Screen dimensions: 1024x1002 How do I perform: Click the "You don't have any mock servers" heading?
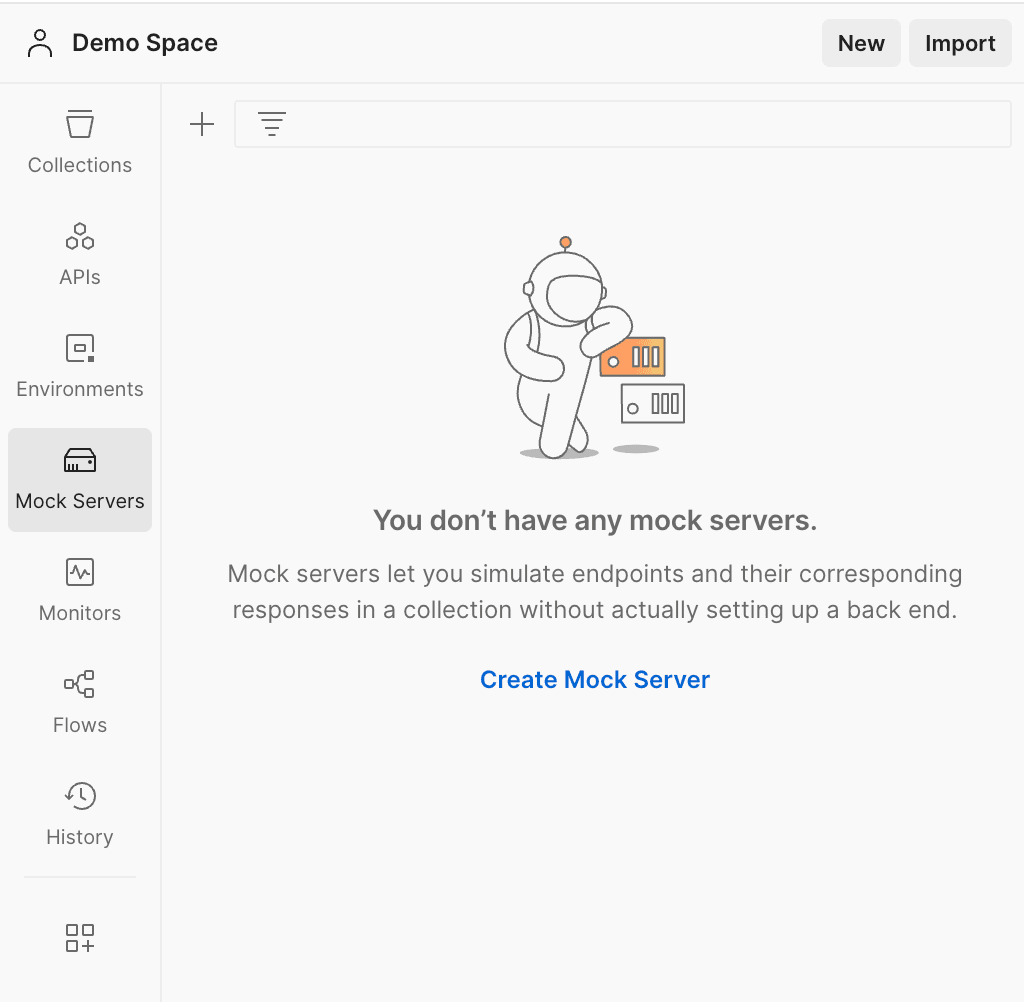(x=595, y=521)
